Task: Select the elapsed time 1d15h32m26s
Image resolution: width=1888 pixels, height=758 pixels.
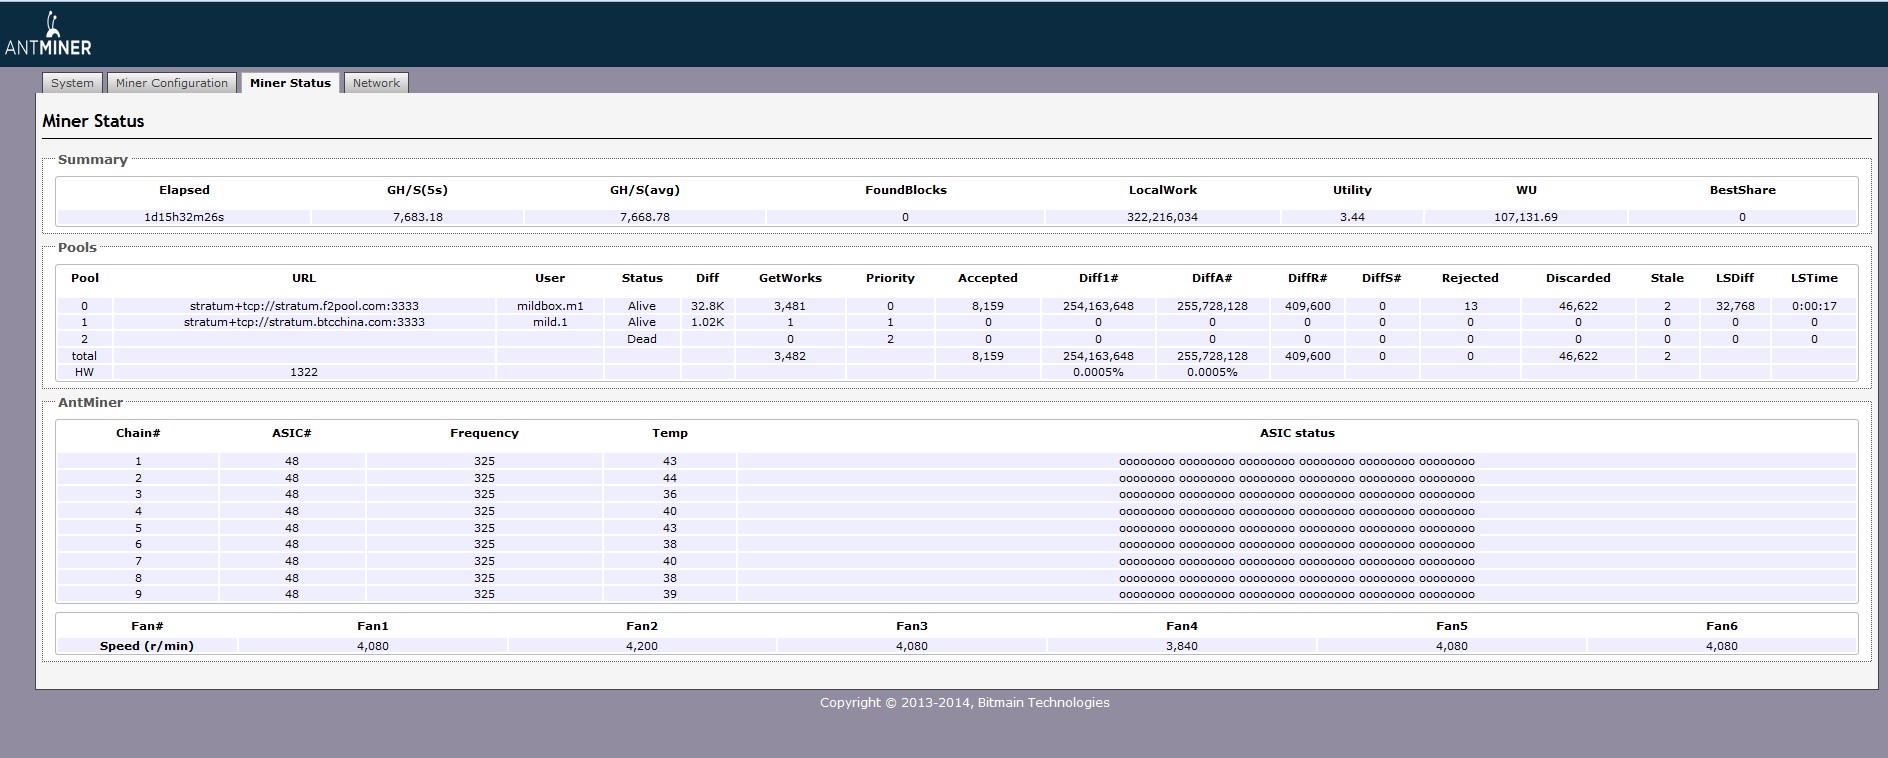Action: 184,217
